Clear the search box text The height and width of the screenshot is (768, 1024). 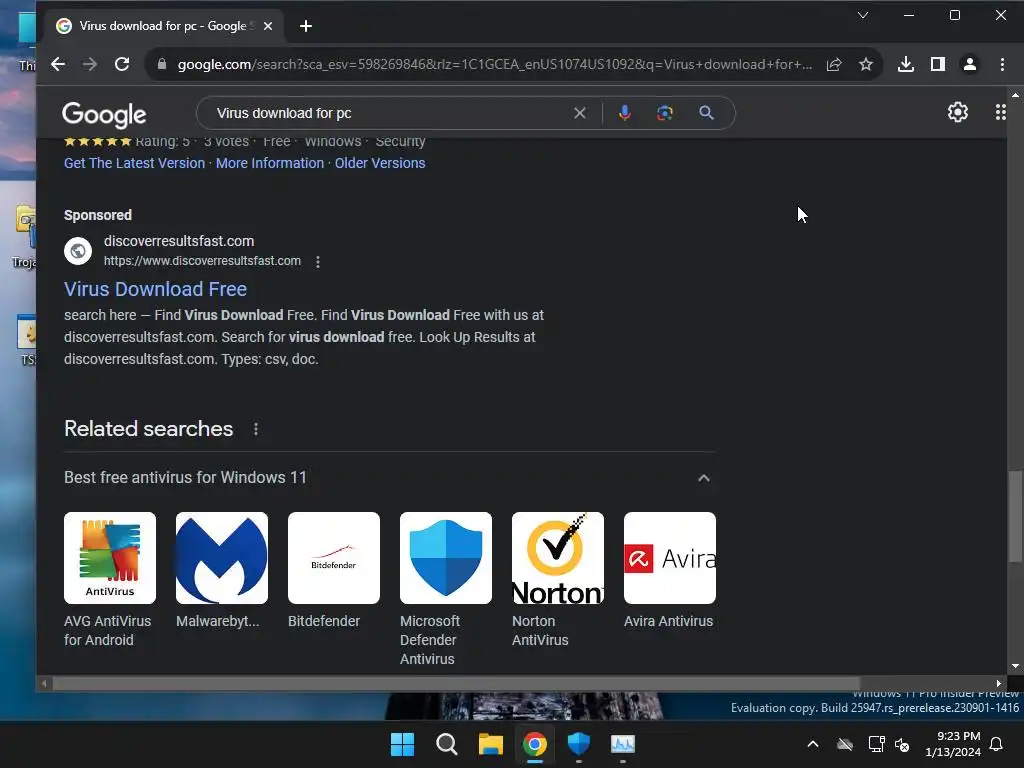pyautogui.click(x=579, y=113)
